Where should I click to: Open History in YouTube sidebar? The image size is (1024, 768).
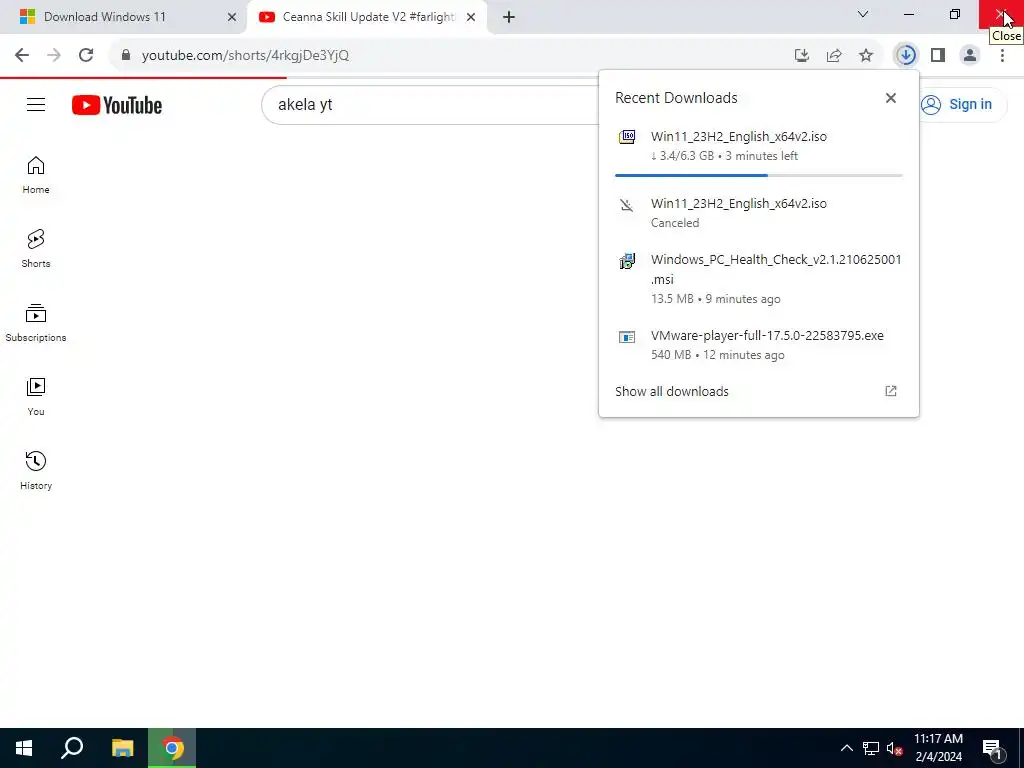[x=36, y=470]
